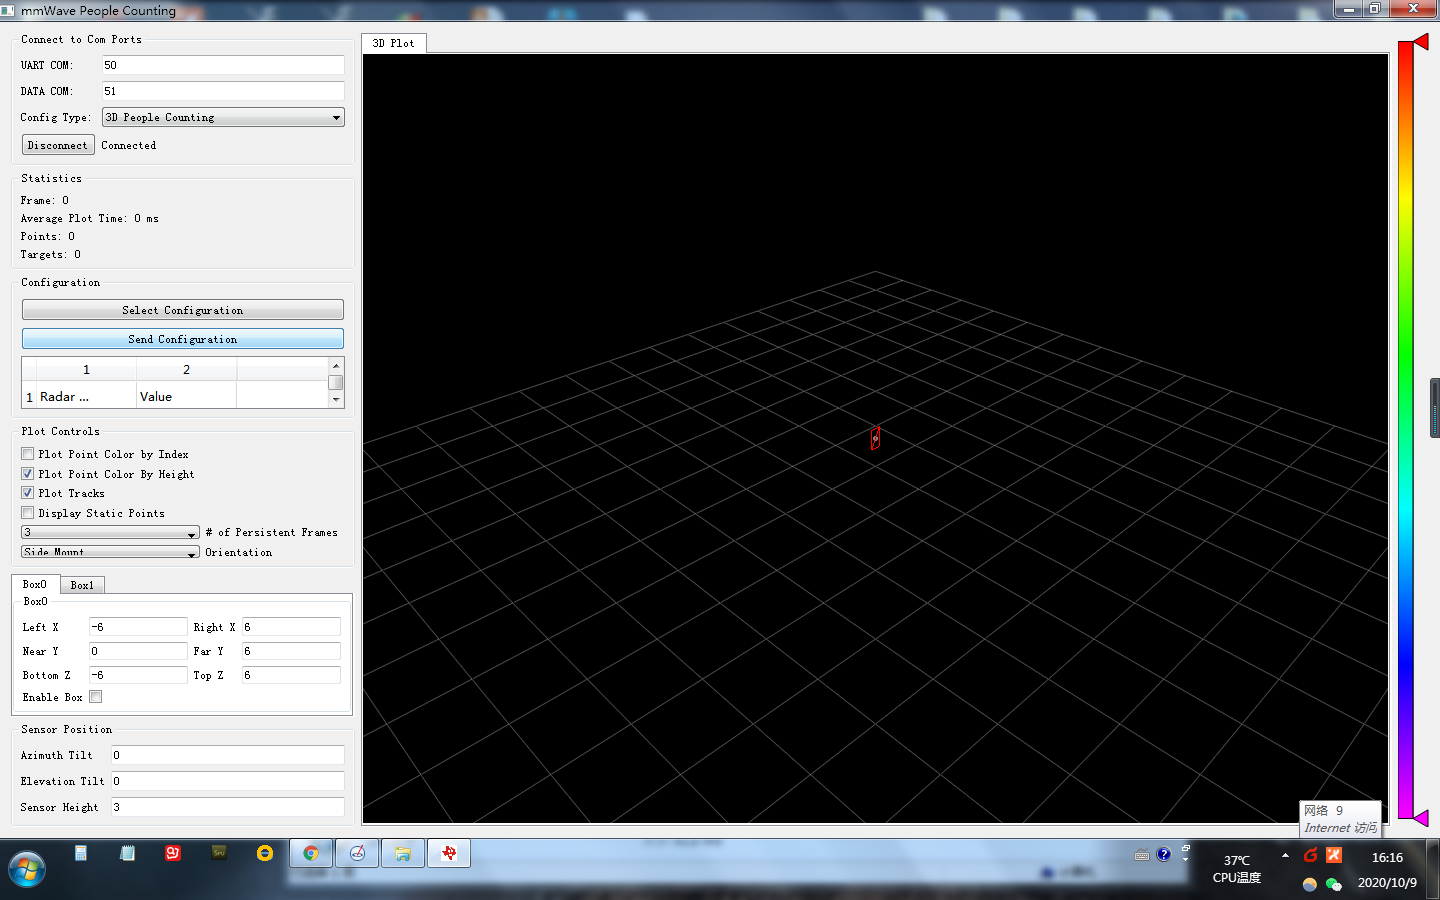Screen dimensions: 1440x900
Task: Switch to the Box0 tab
Action: click(35, 584)
